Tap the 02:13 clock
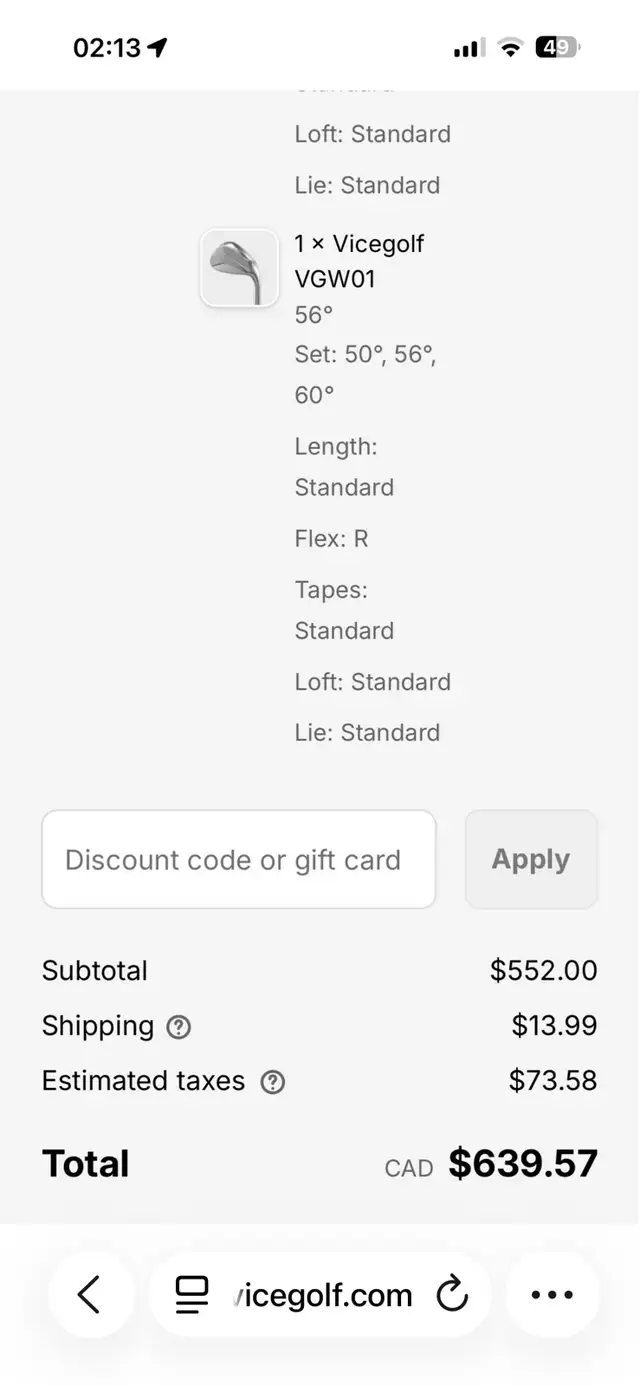This screenshot has height=1386, width=640. click(107, 47)
